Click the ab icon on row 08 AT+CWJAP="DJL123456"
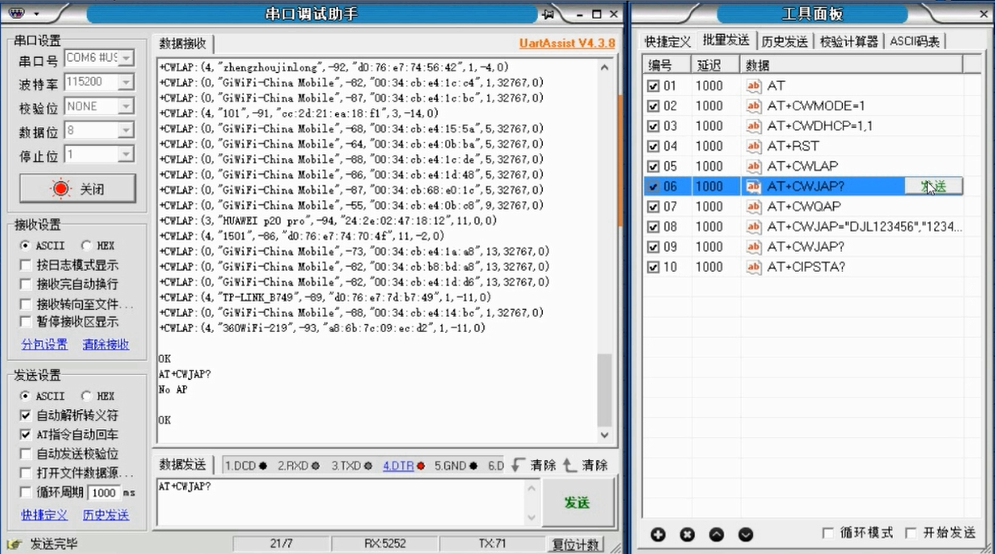Image resolution: width=995 pixels, height=554 pixels. coord(753,227)
